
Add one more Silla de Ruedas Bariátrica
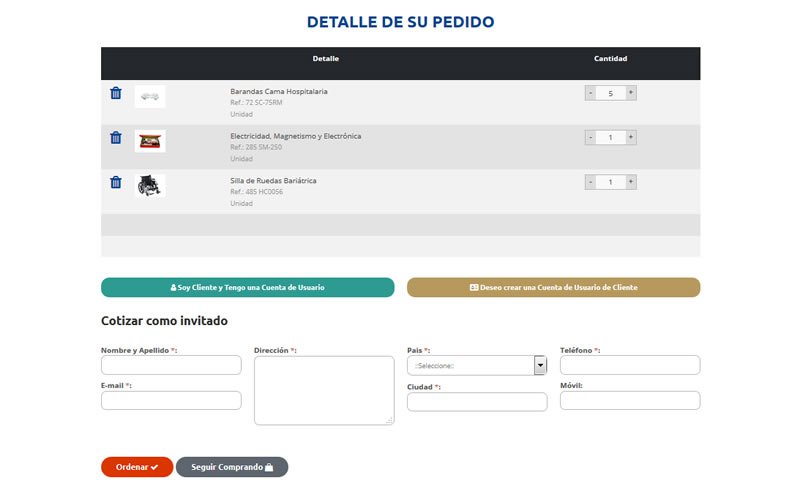[631, 182]
